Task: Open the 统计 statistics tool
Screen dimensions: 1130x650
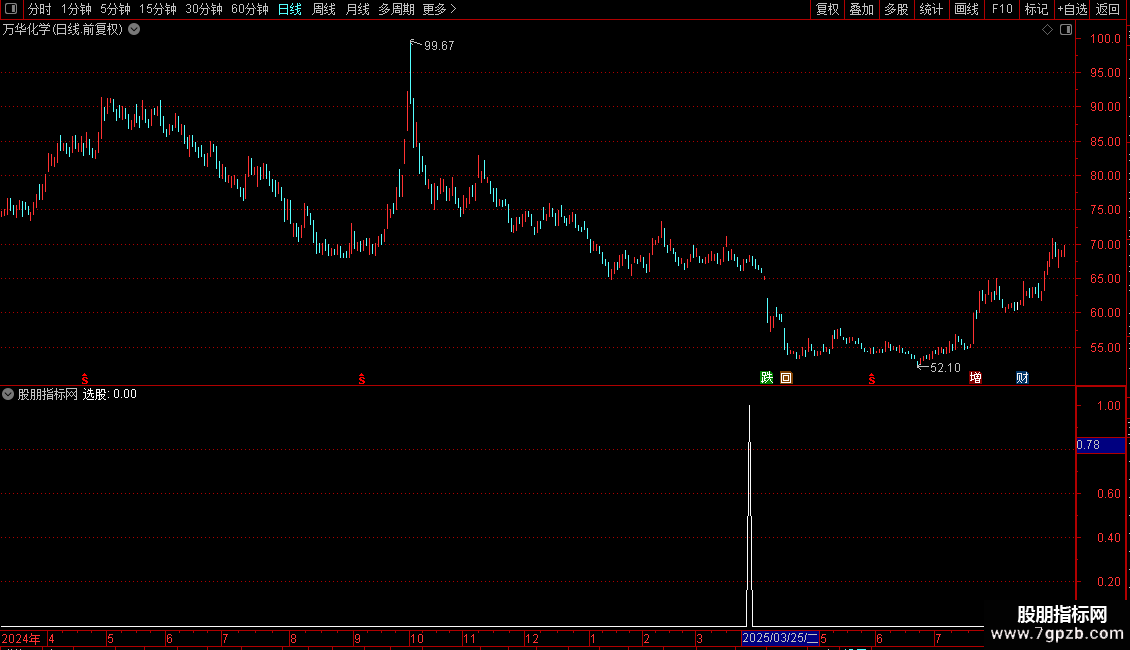Action: tap(931, 9)
